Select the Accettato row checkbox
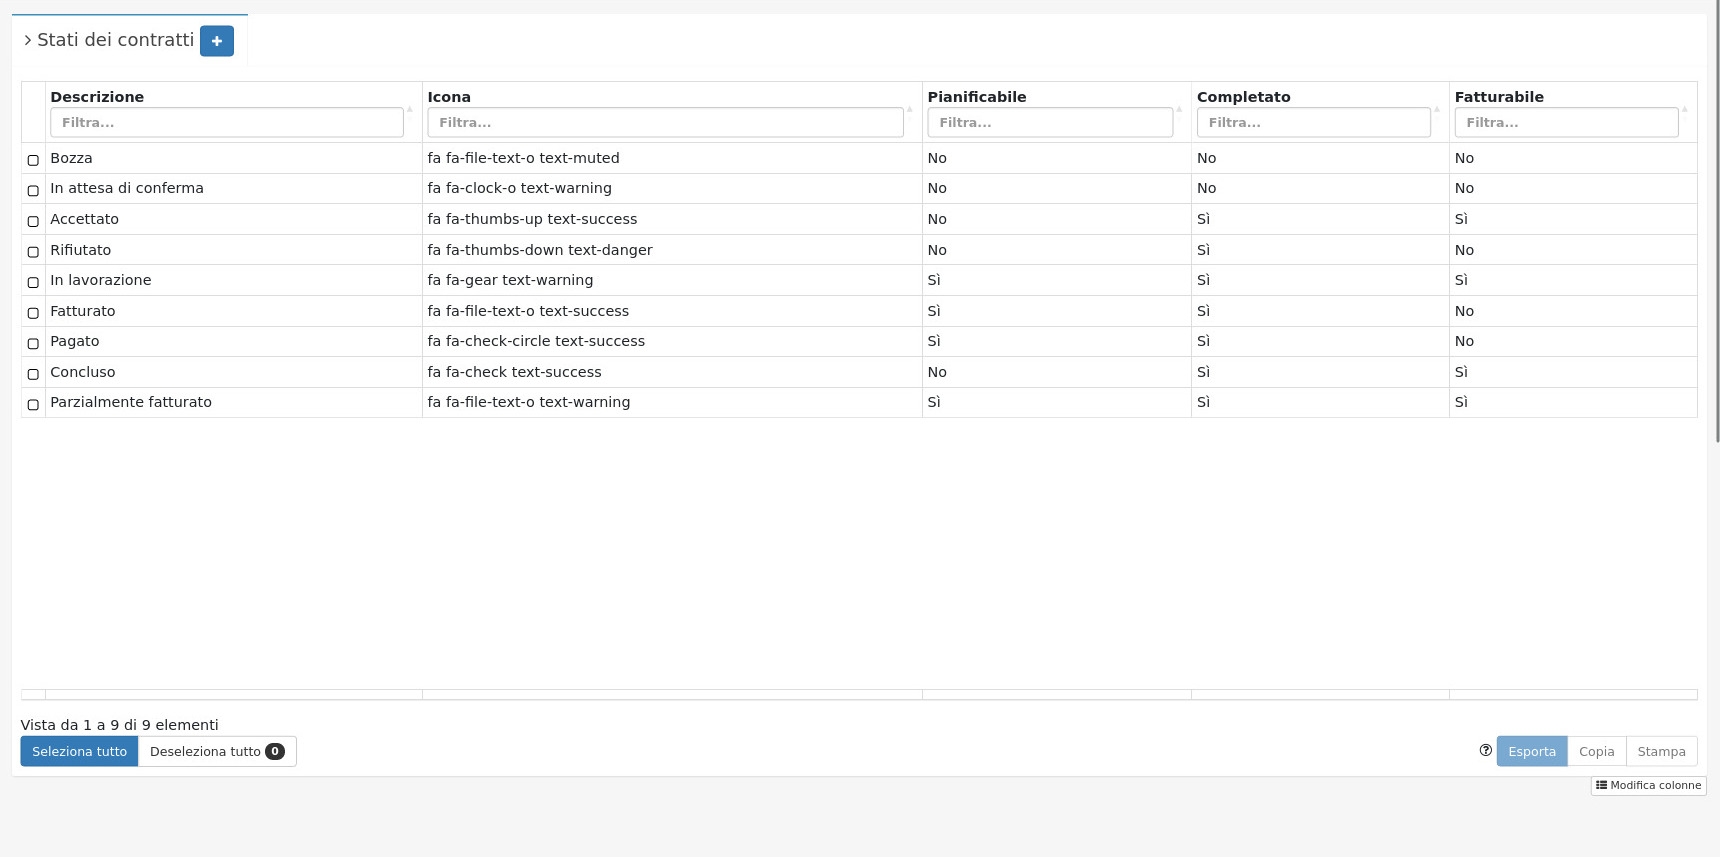 click(33, 221)
